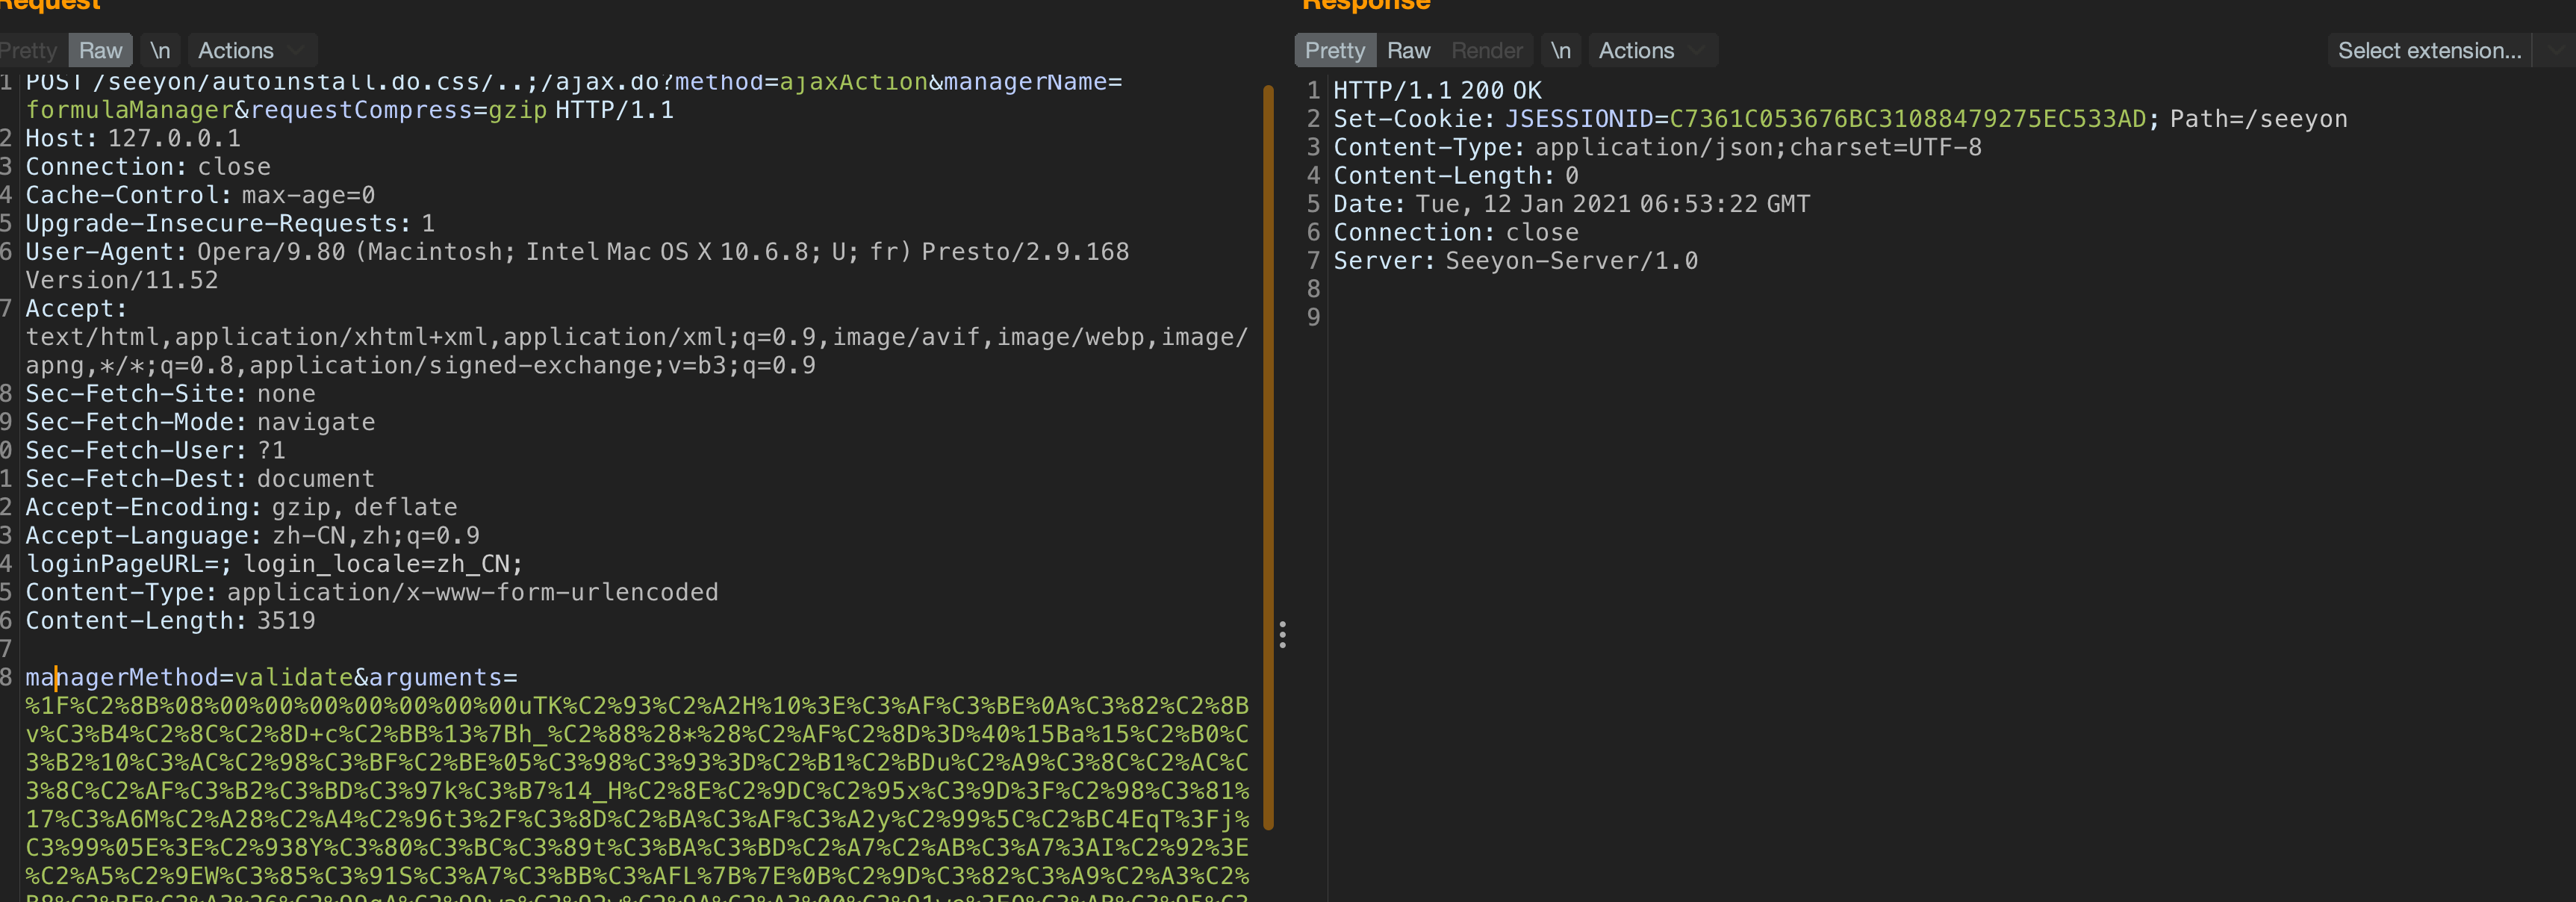Click the JSESSIONID cookie value in the Response
Screen dimensions: 2576x902
1907,119
